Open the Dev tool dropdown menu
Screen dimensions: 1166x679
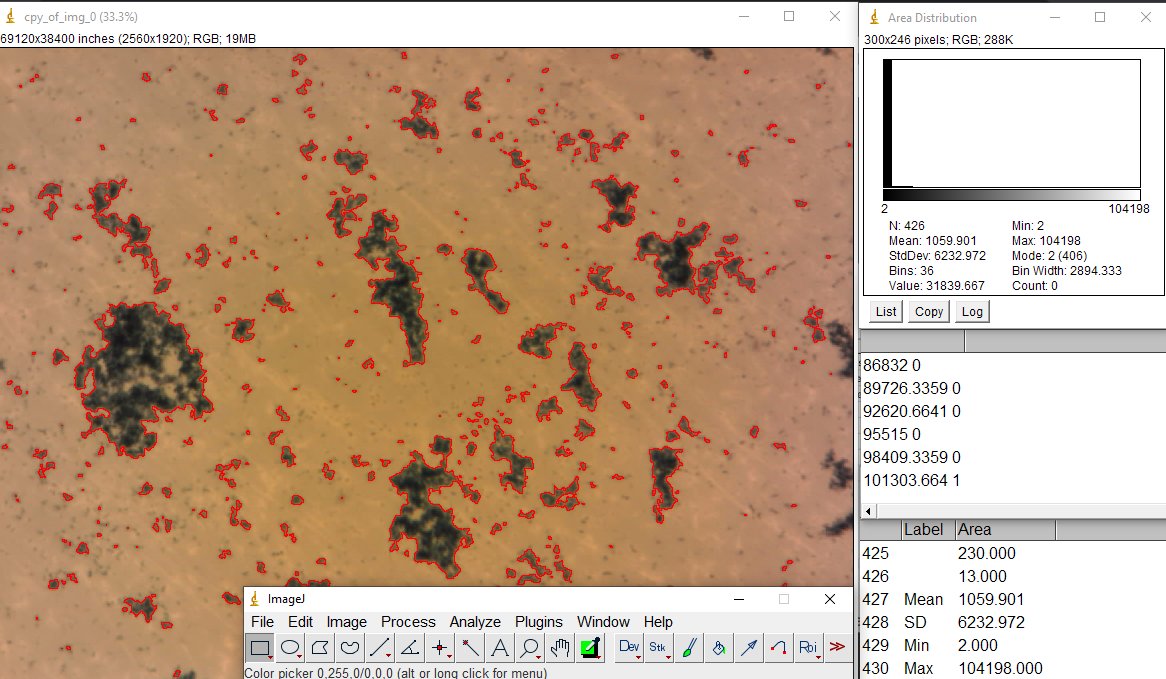[628, 648]
